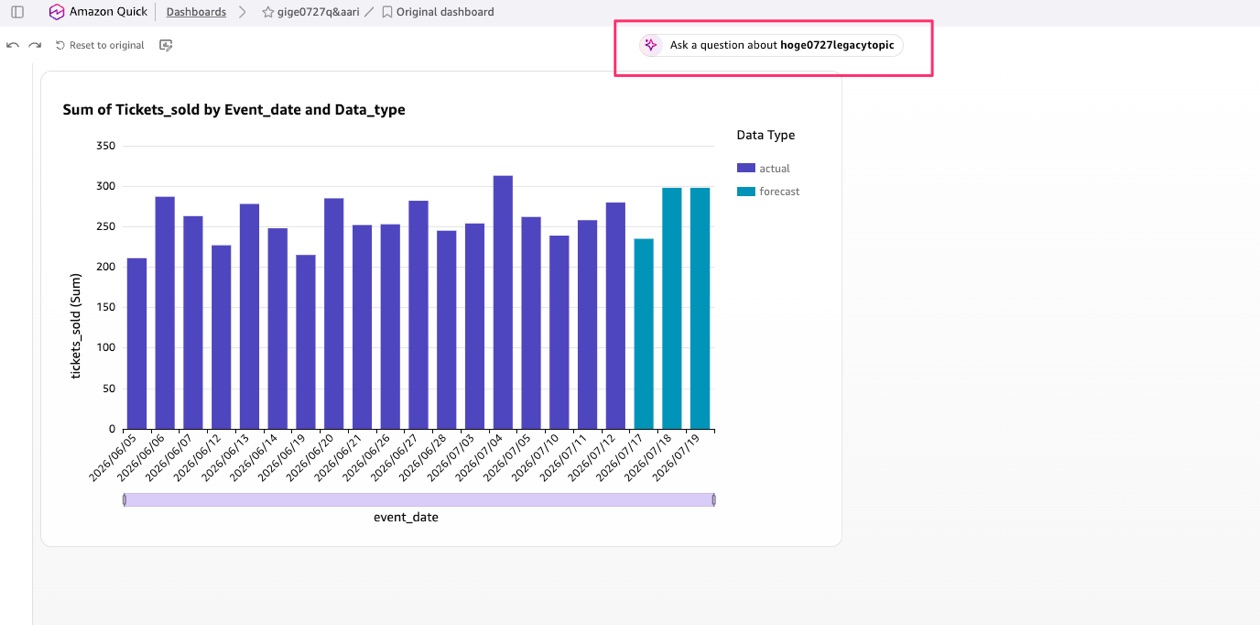The image size is (1260, 625).
Task: Toggle the sidebar panel icon
Action: click(17, 12)
